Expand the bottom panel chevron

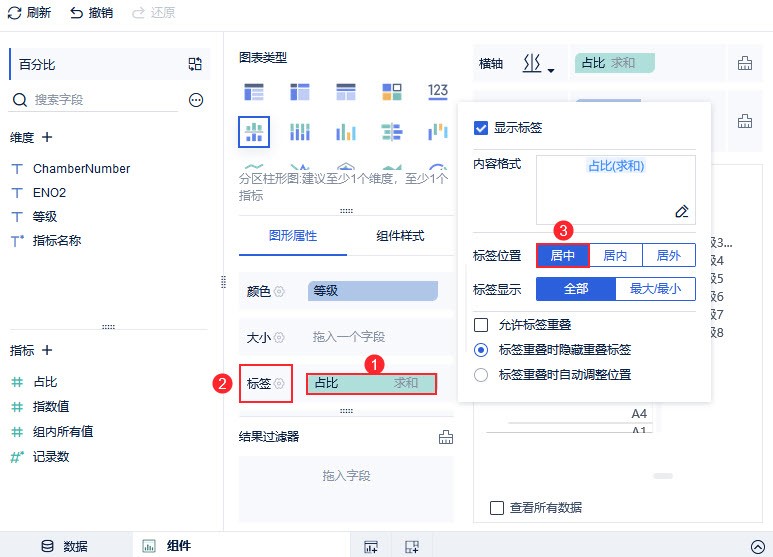[757, 547]
